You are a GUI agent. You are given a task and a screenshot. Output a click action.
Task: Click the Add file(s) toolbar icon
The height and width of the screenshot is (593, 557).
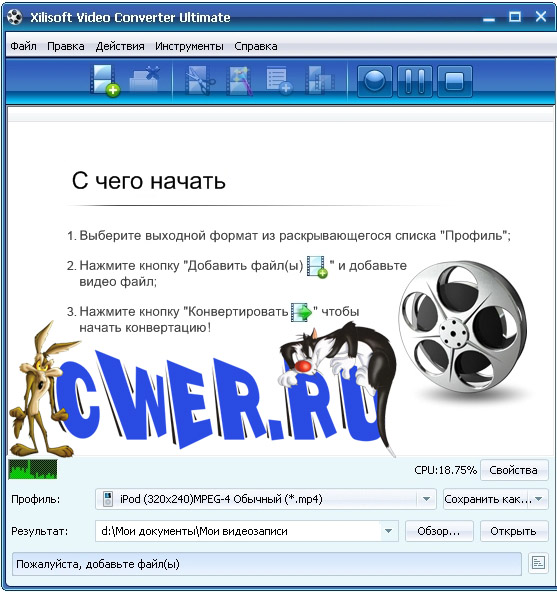pos(105,81)
